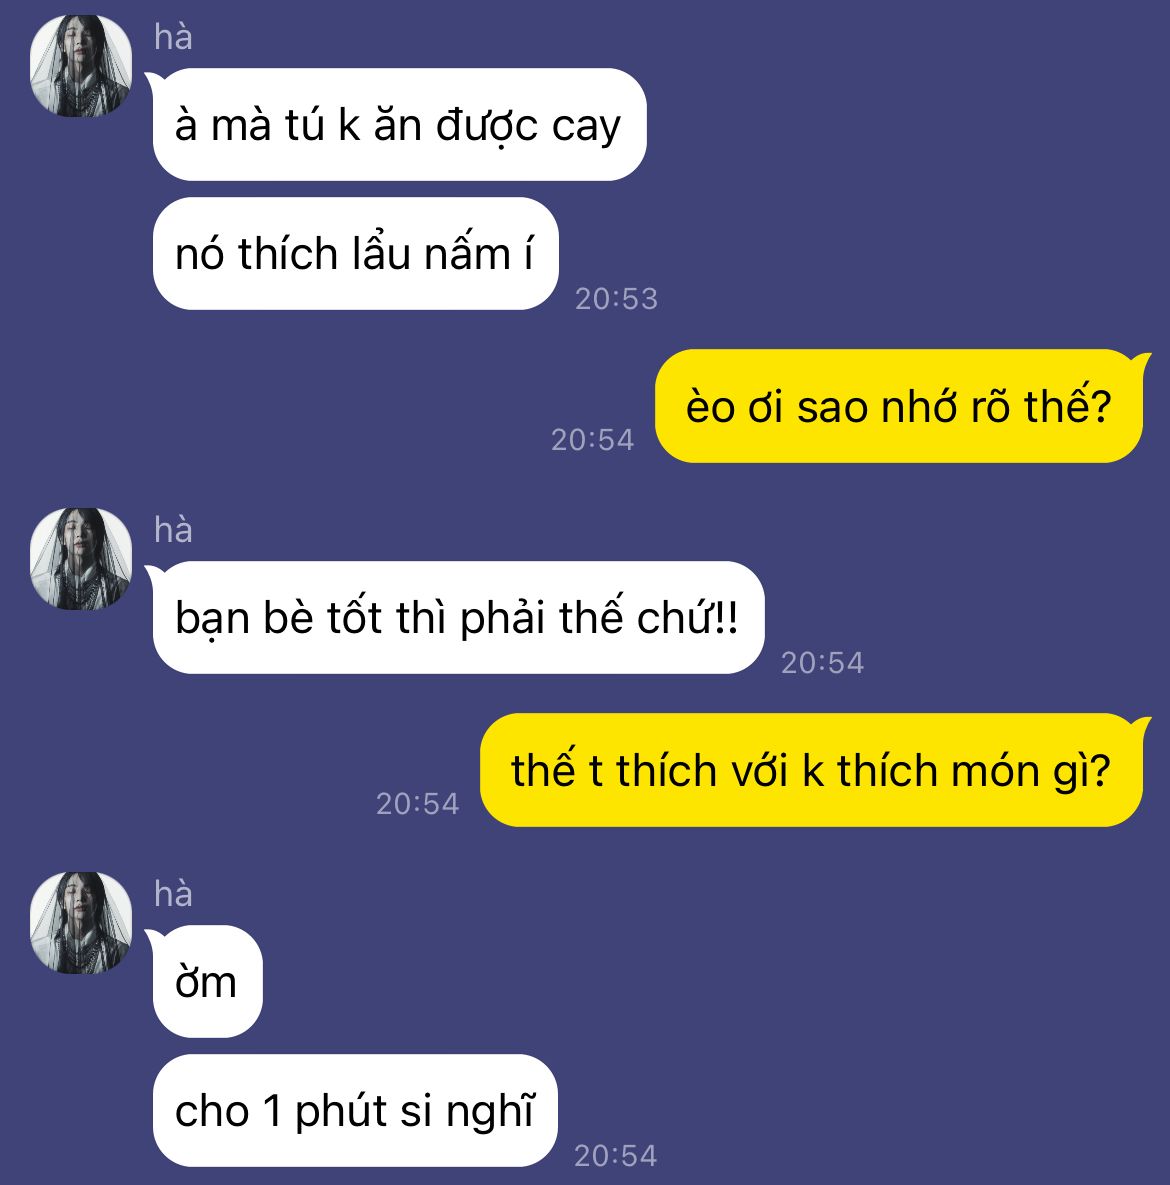Tap timestamp after 'cho 1 phút si nghĩ'

(x=616, y=1156)
